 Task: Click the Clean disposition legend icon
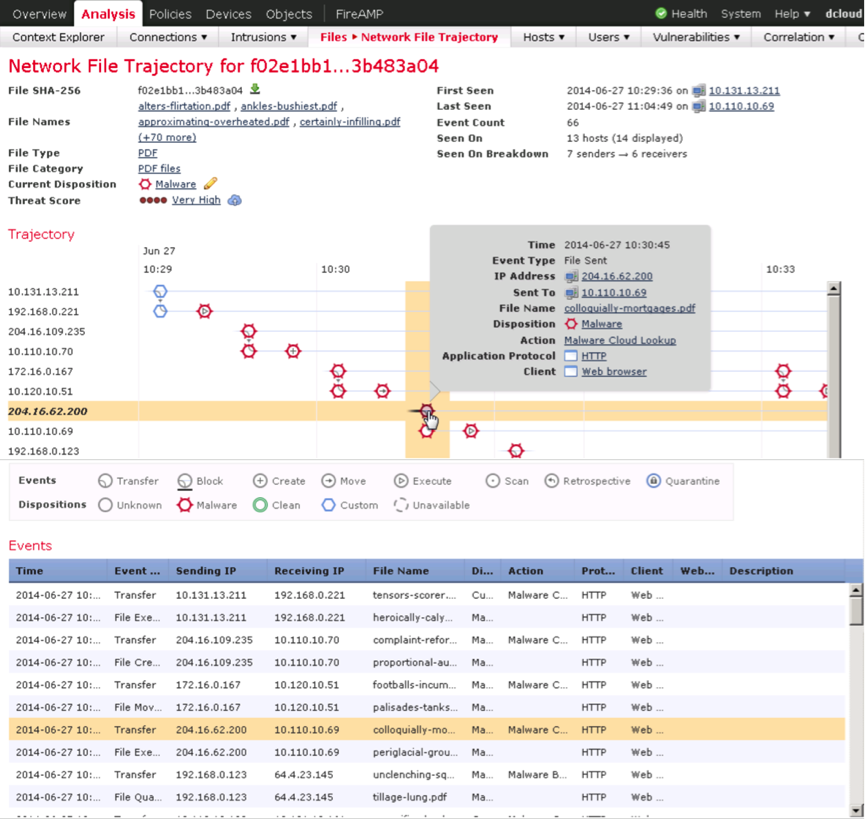click(x=260, y=505)
